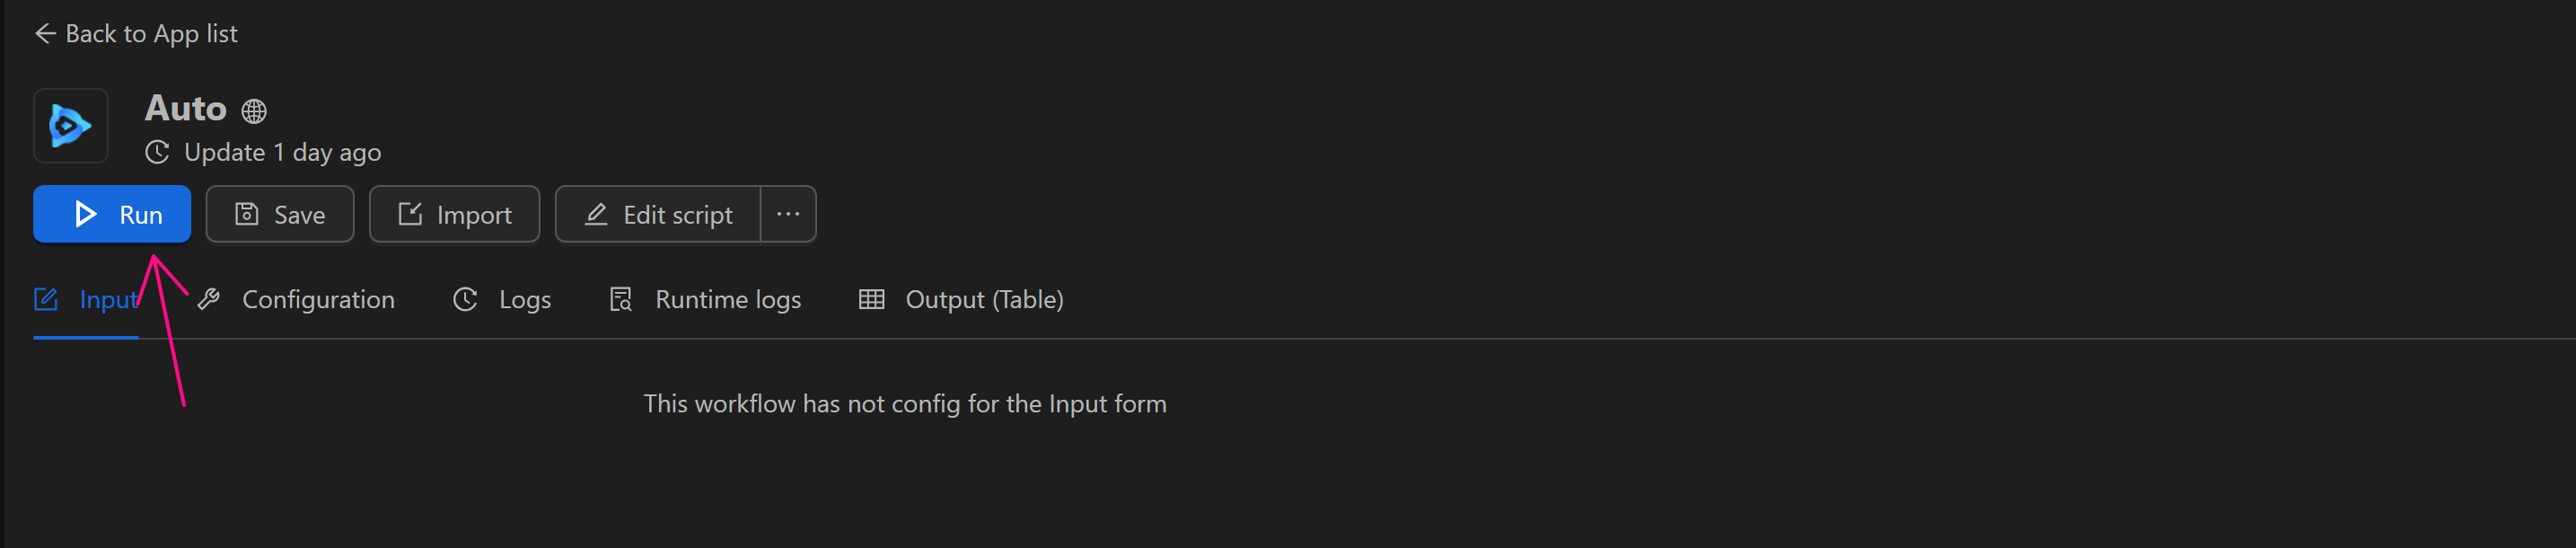Click the Auto app title
This screenshot has width=2576, height=548.
(x=186, y=108)
